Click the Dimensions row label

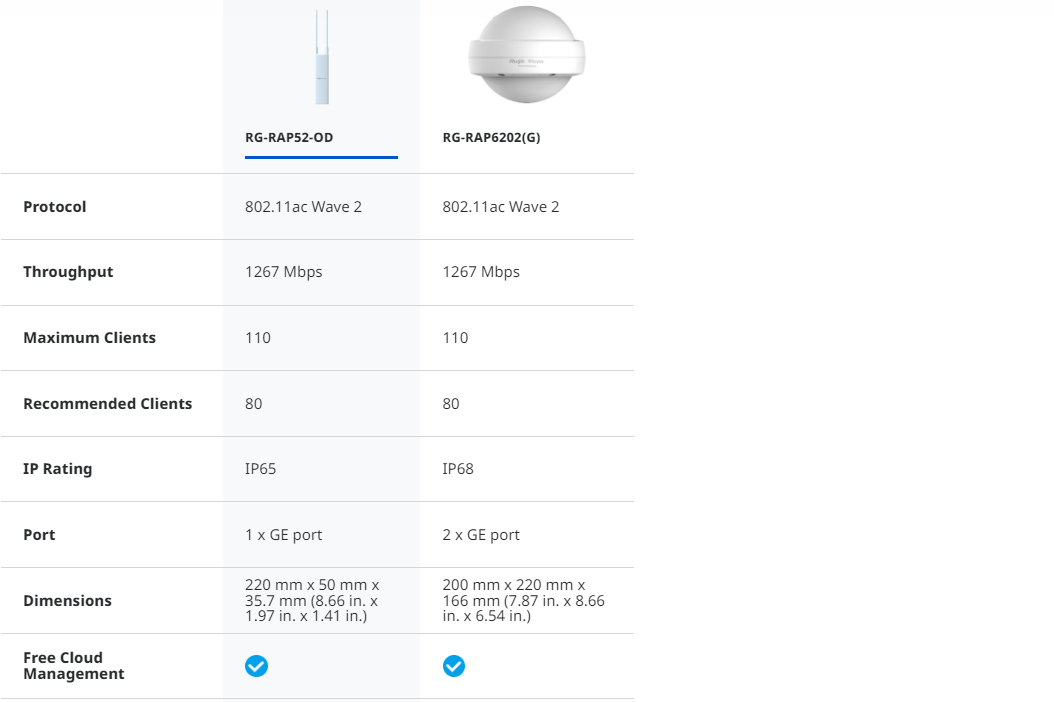[67, 601]
